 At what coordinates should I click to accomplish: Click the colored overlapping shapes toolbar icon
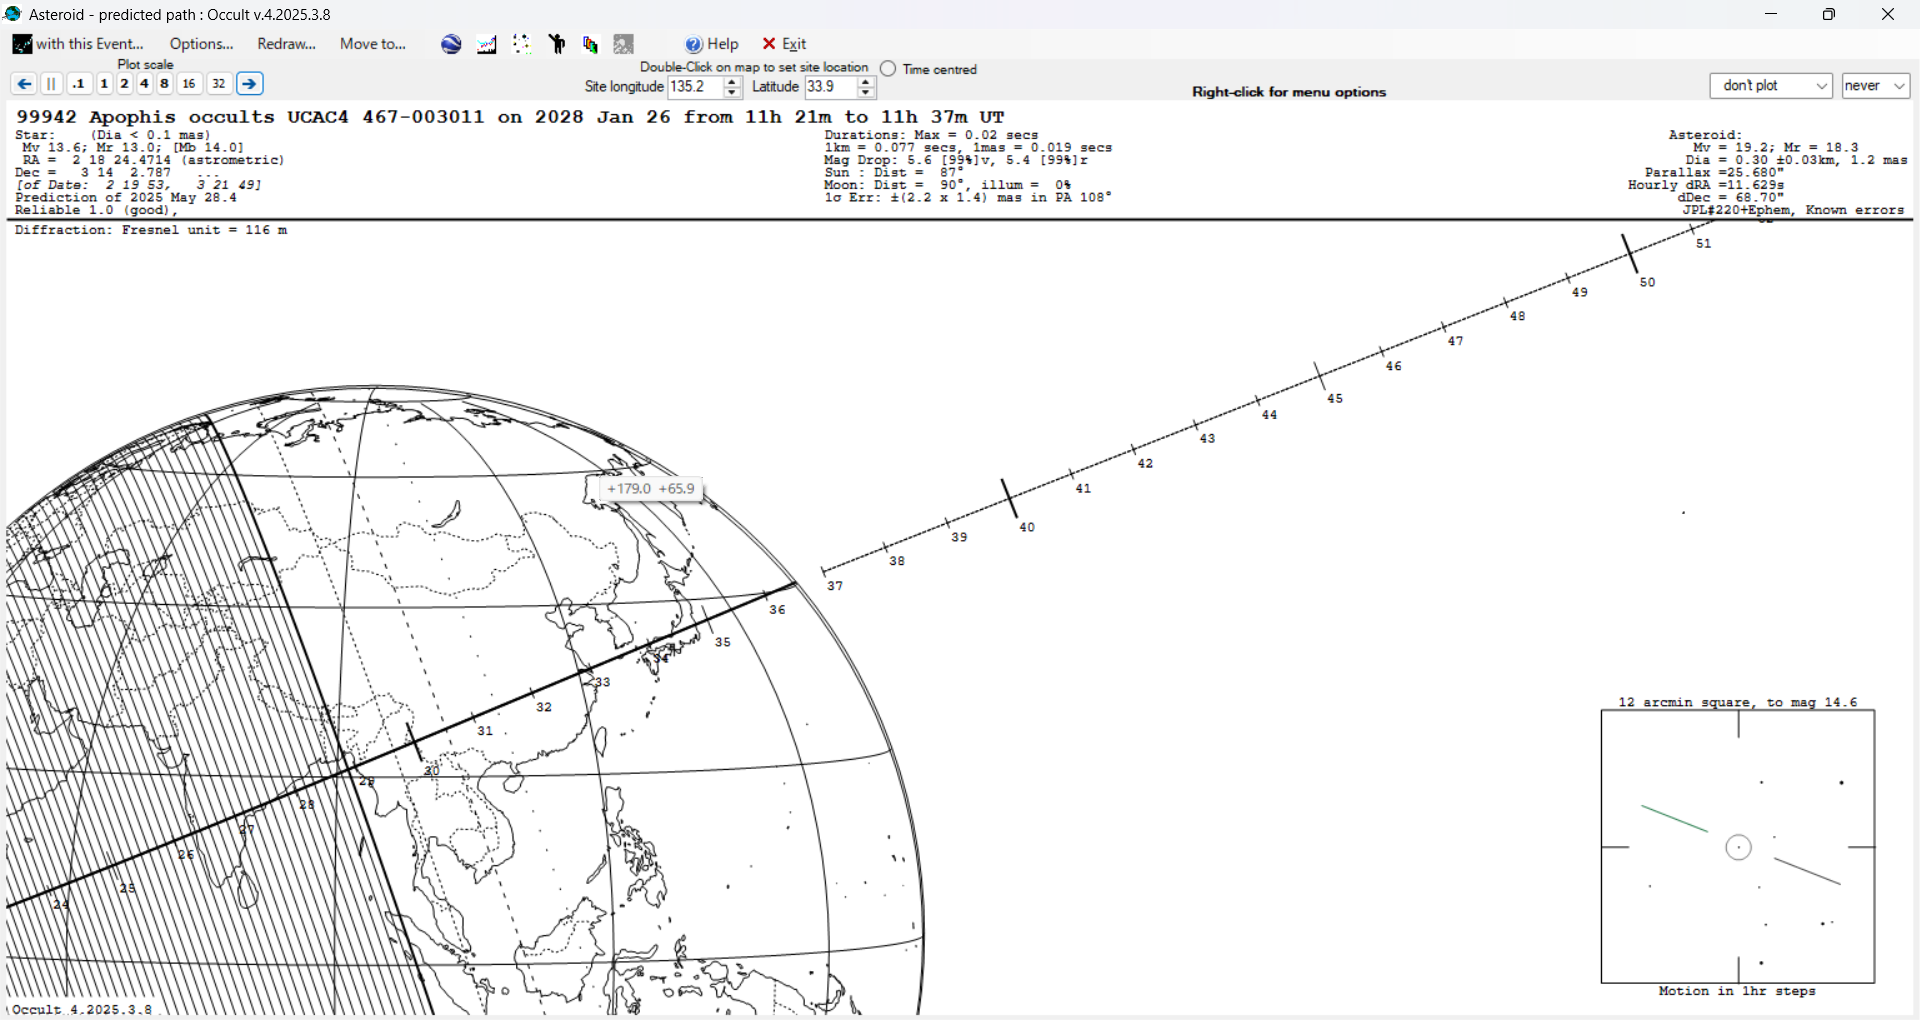(x=591, y=44)
